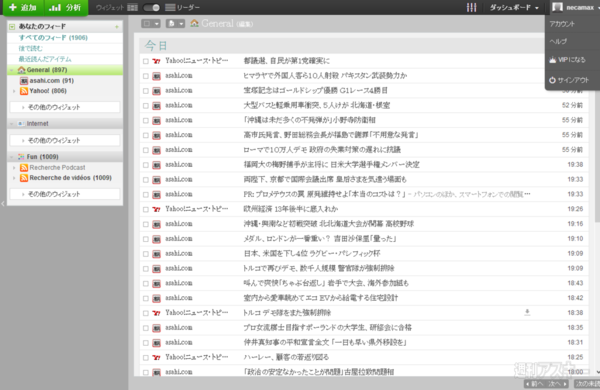This screenshot has width=600, height=390.
Task: Click the RSS icon of Yahoo! (806)
Action: [x=24, y=91]
